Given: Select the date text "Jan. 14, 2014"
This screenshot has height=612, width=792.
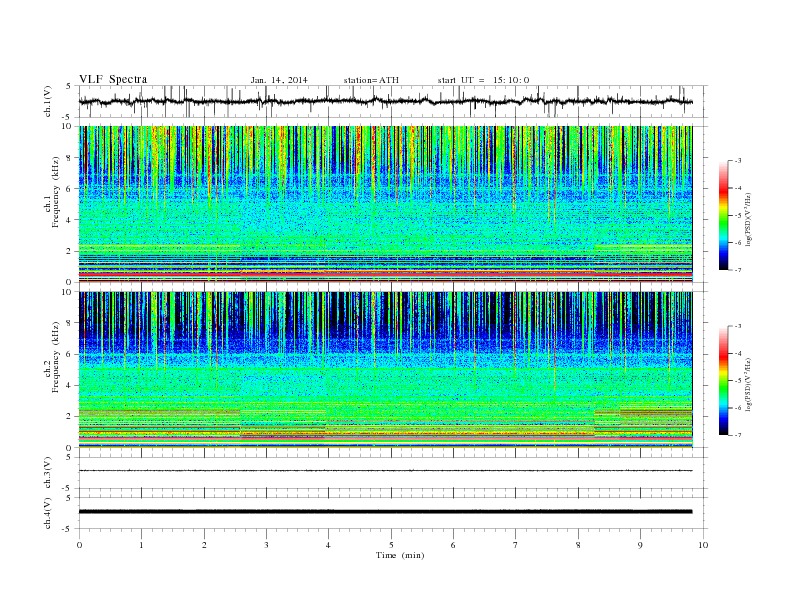Looking at the screenshot, I should (279, 80).
